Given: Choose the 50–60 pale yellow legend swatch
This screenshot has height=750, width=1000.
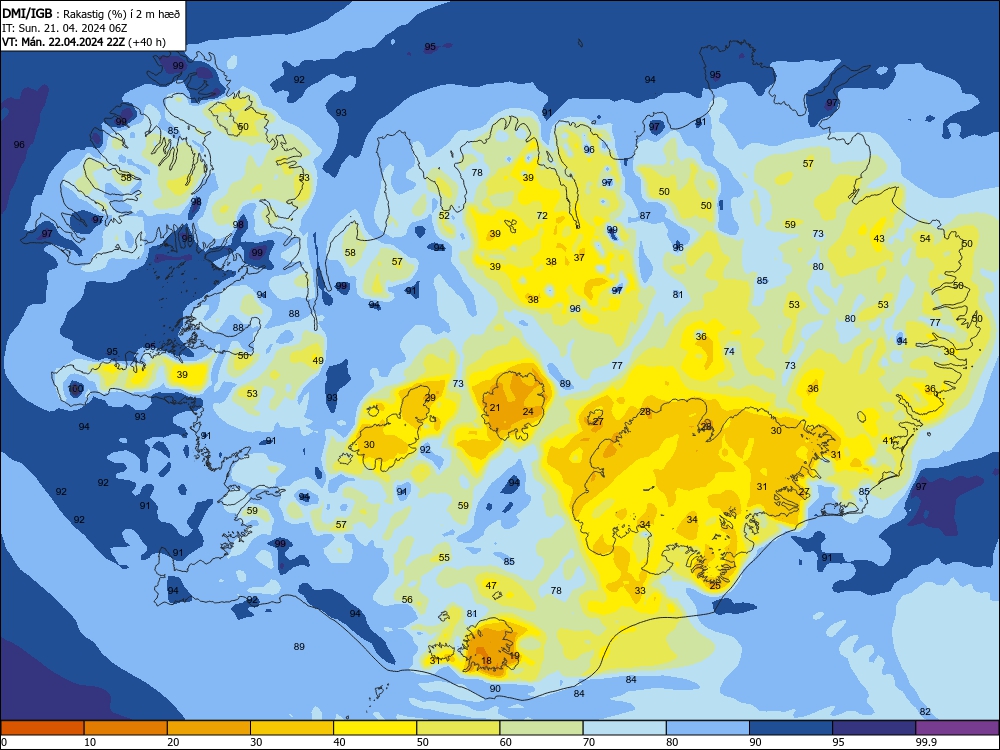Looking at the screenshot, I should tap(459, 728).
